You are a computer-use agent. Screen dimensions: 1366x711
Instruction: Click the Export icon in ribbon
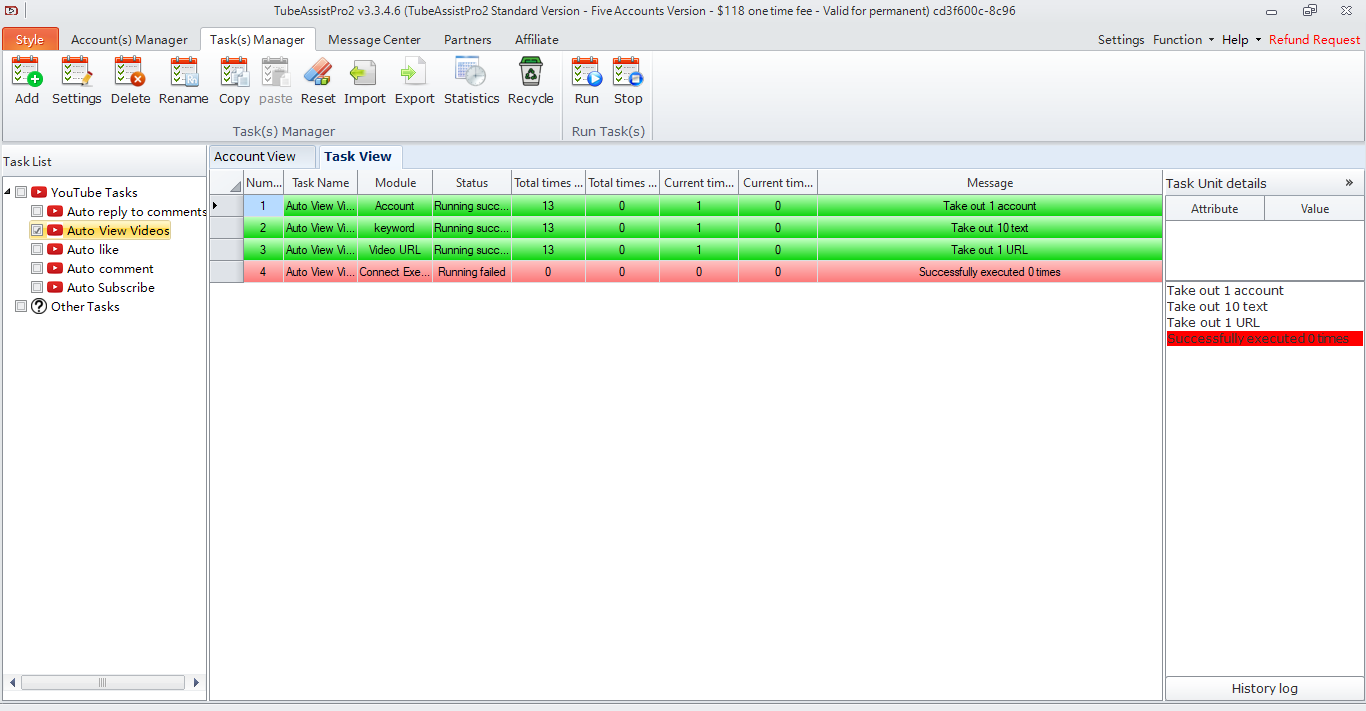click(414, 74)
